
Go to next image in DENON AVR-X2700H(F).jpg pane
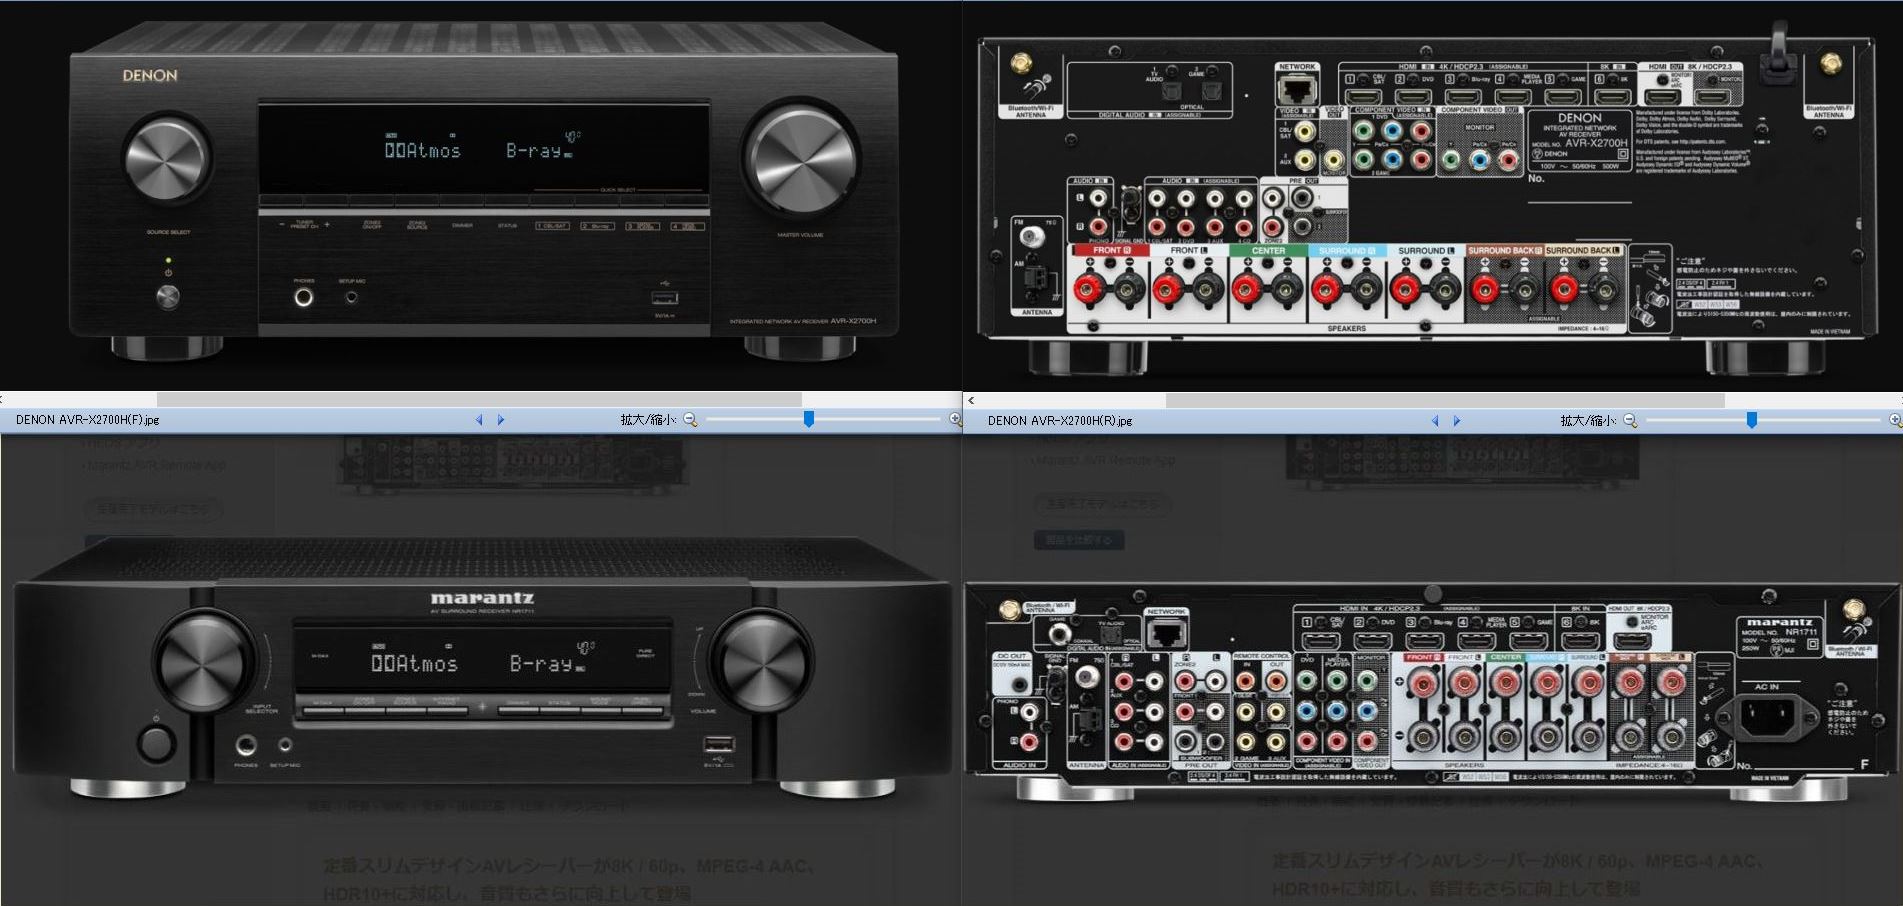(x=501, y=420)
